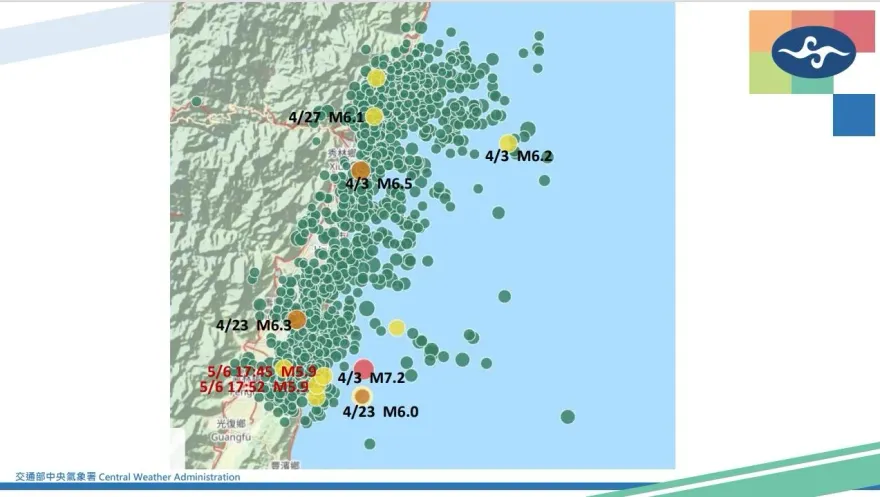Select the orange 4/3 M6.5 epicenter circle

click(361, 170)
